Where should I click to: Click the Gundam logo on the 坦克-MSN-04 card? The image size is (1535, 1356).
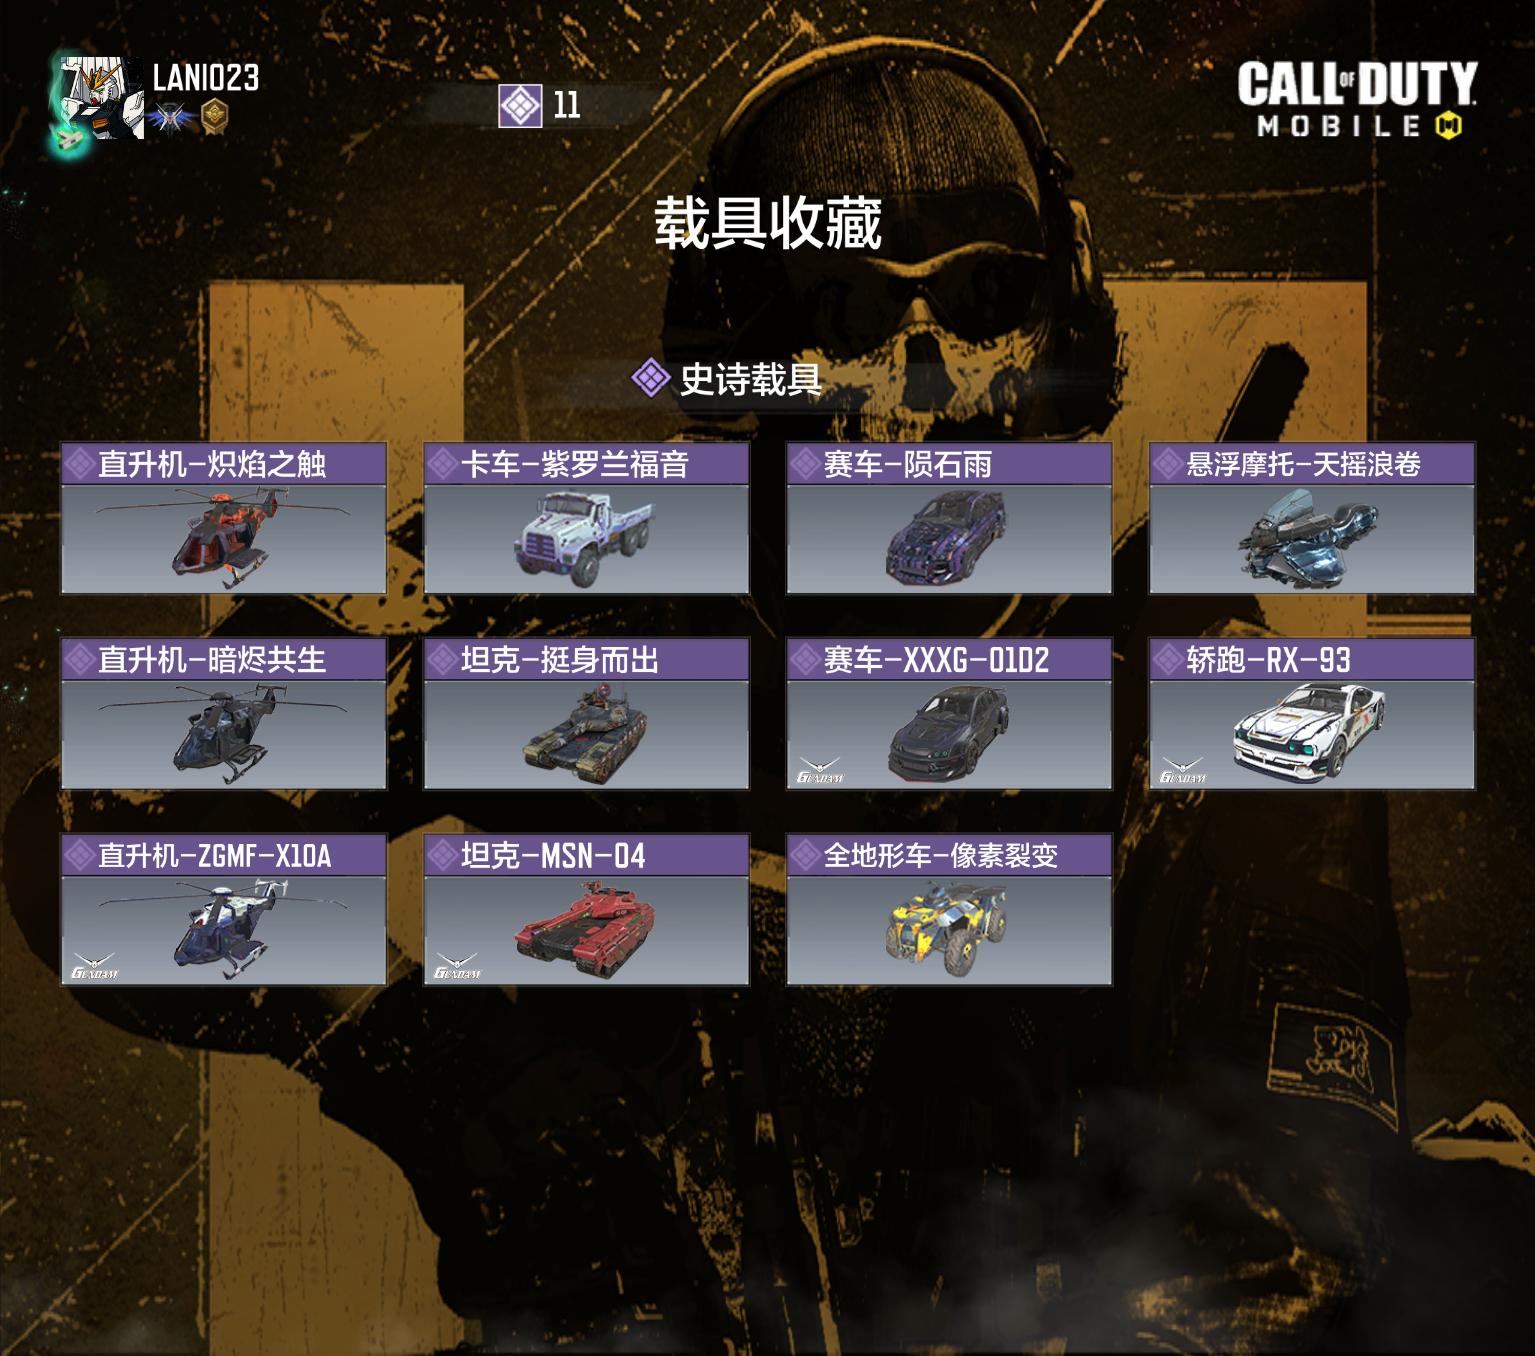click(458, 965)
